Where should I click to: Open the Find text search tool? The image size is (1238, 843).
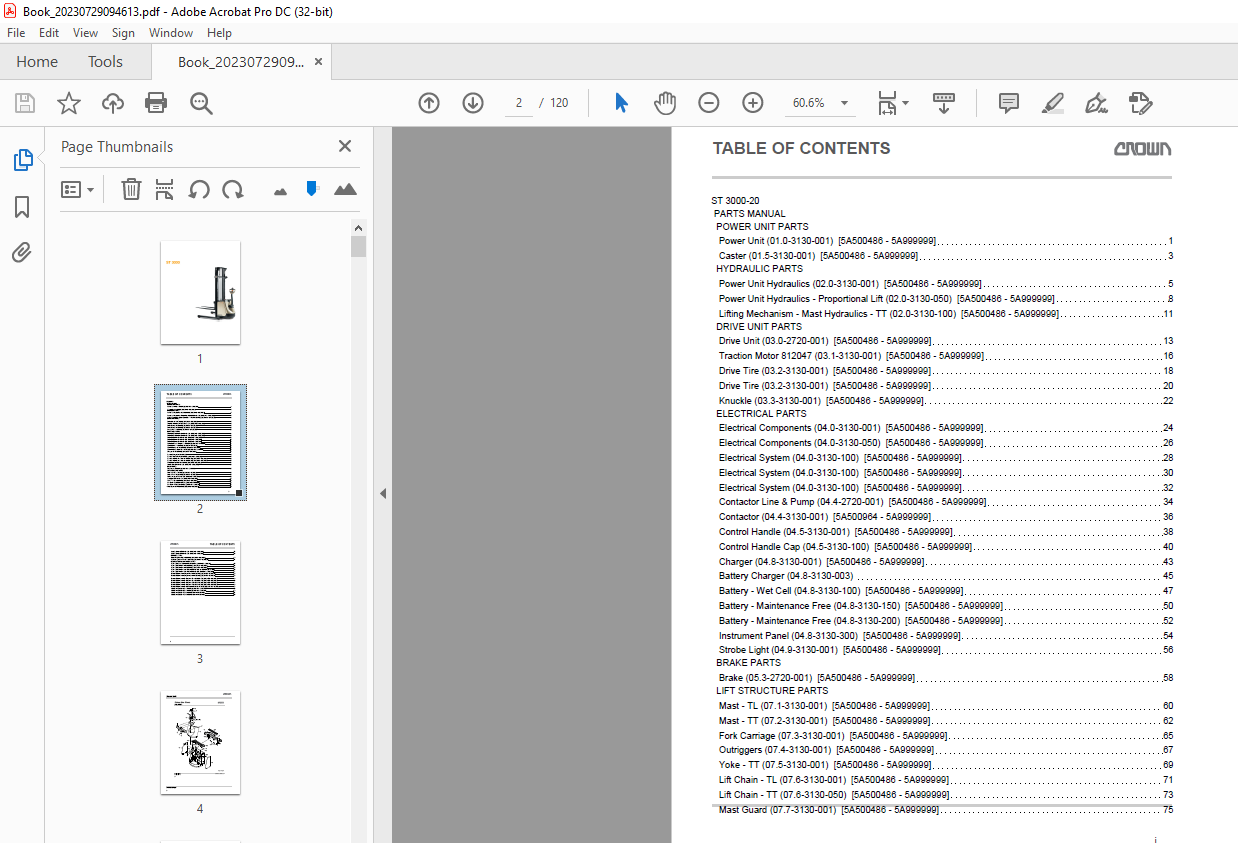[x=201, y=103]
